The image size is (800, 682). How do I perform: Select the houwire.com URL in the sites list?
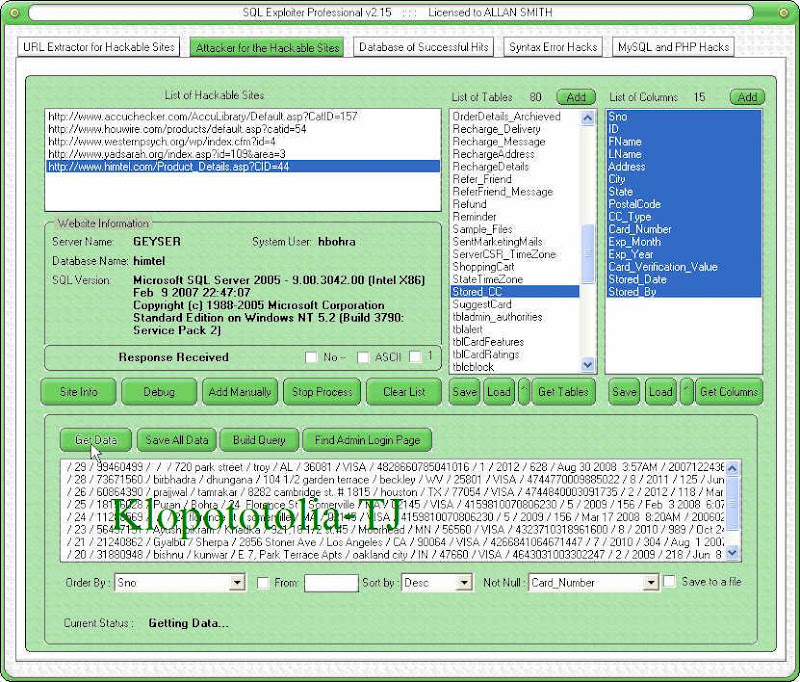point(243,129)
